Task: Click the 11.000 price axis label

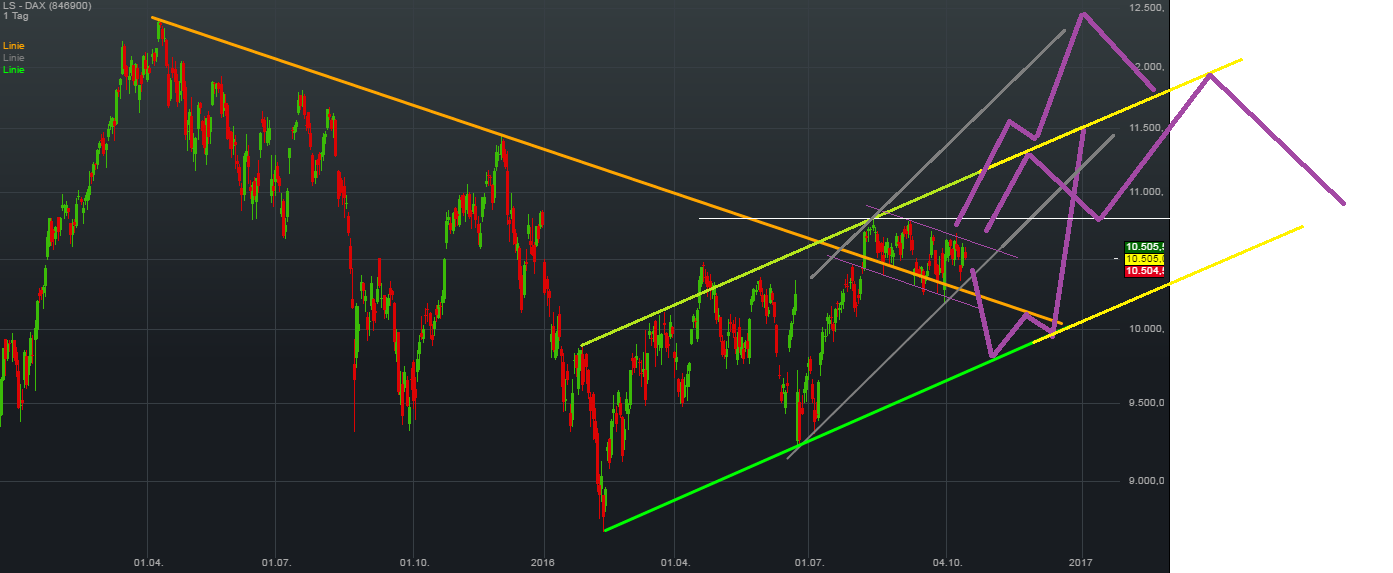Action: 1148,191
